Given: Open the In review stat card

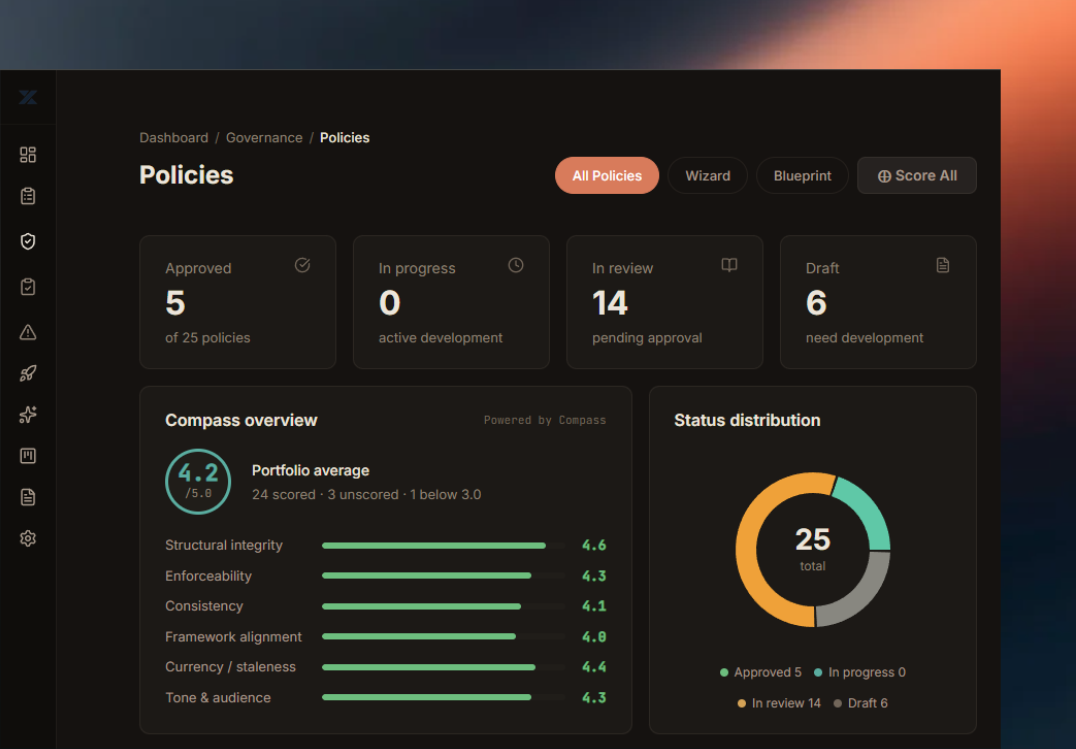Looking at the screenshot, I should click(x=664, y=302).
